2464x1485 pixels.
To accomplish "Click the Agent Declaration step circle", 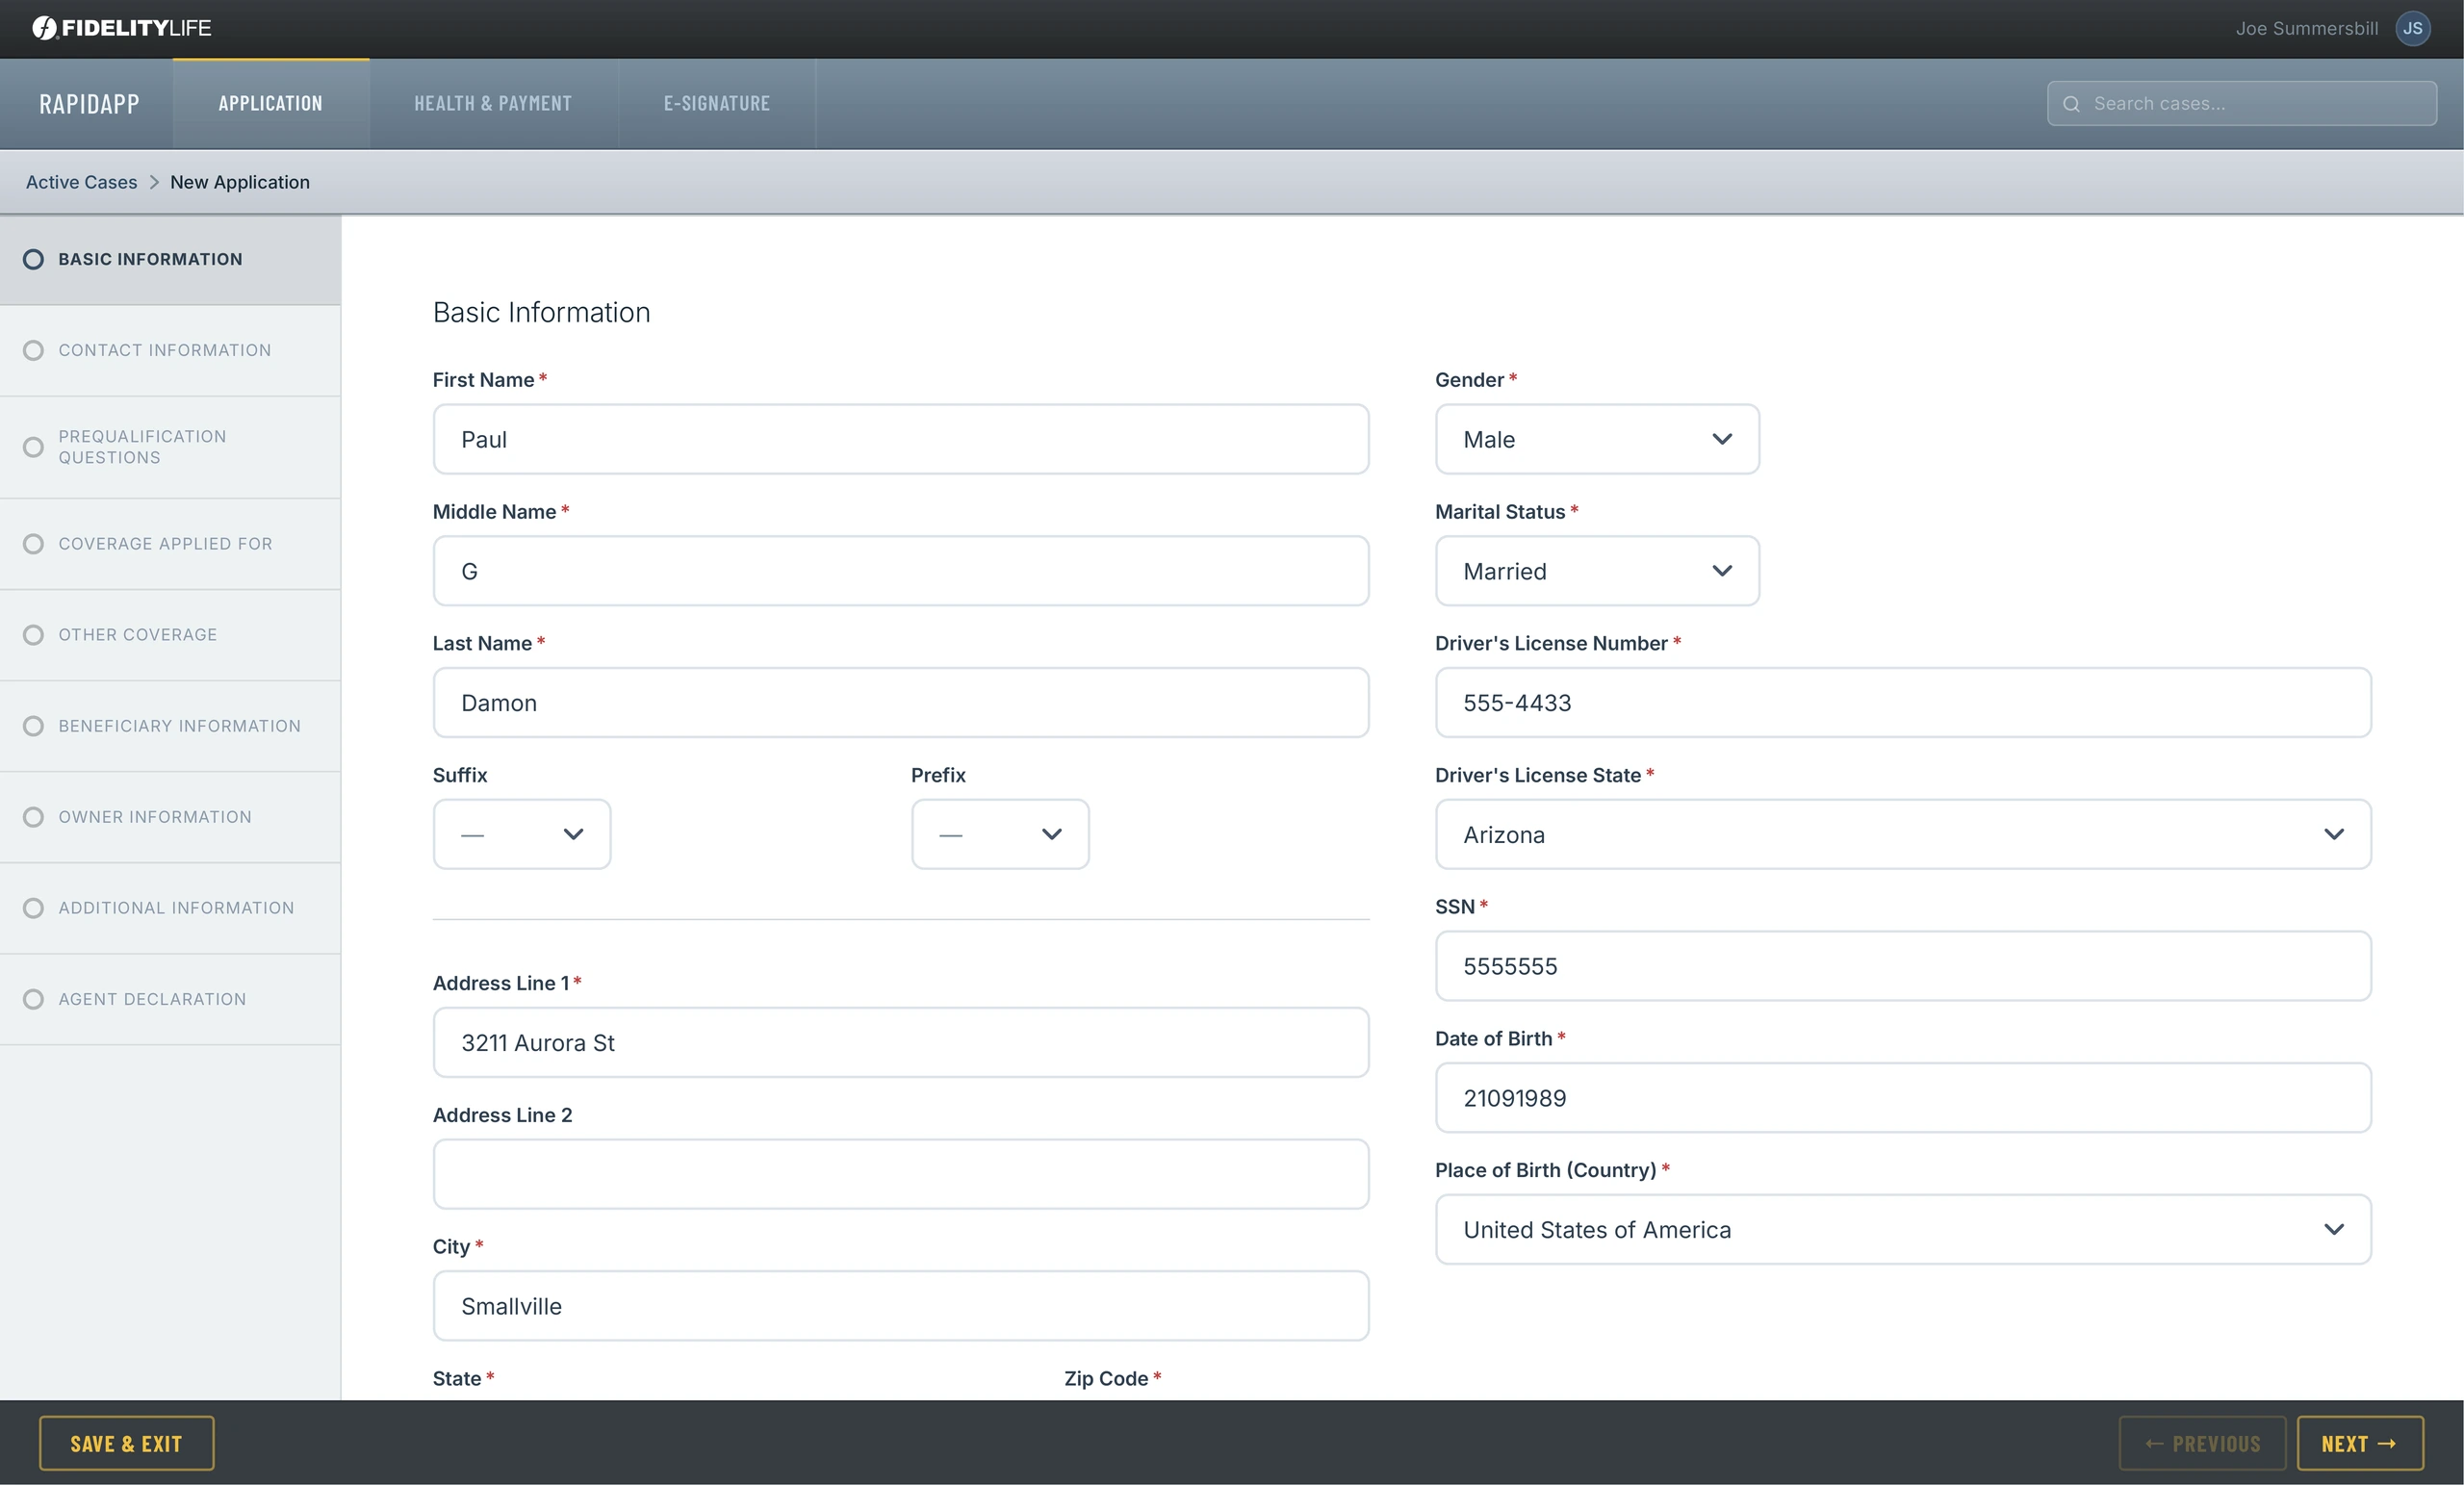I will point(33,999).
